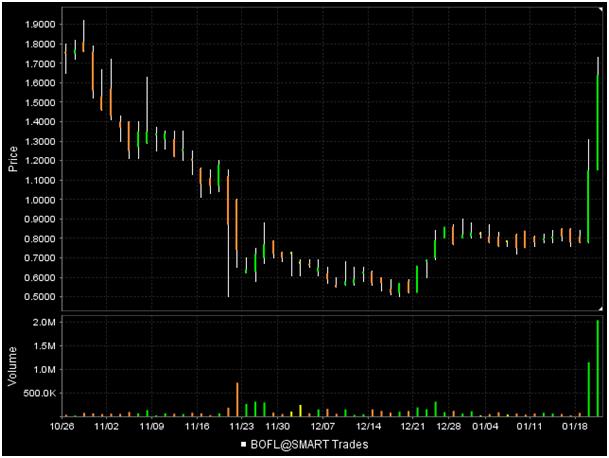This screenshot has height=458, width=609.
Task: Click the 12/07 date label
Action: pos(323,426)
